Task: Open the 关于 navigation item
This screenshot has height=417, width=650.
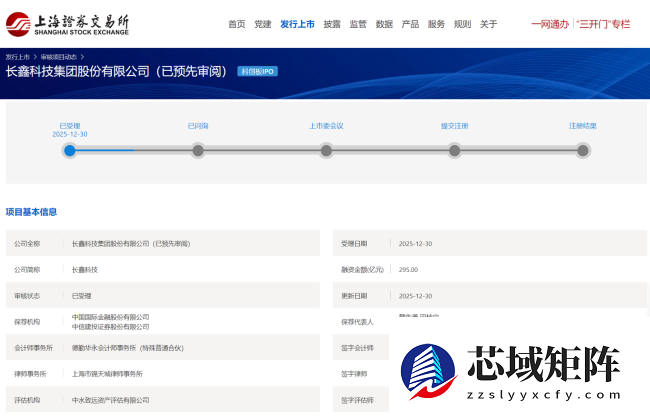Action: coord(488,24)
